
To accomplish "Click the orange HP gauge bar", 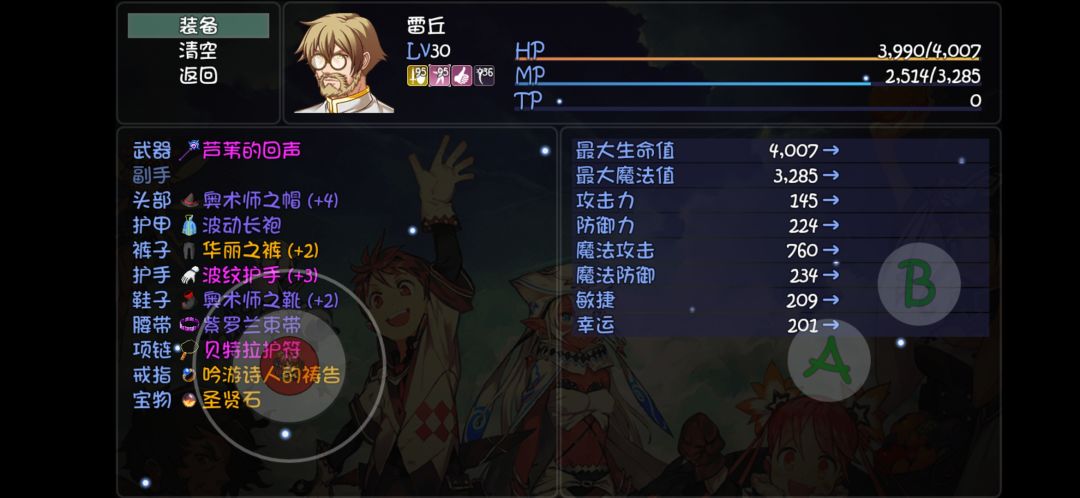I will click(747, 59).
